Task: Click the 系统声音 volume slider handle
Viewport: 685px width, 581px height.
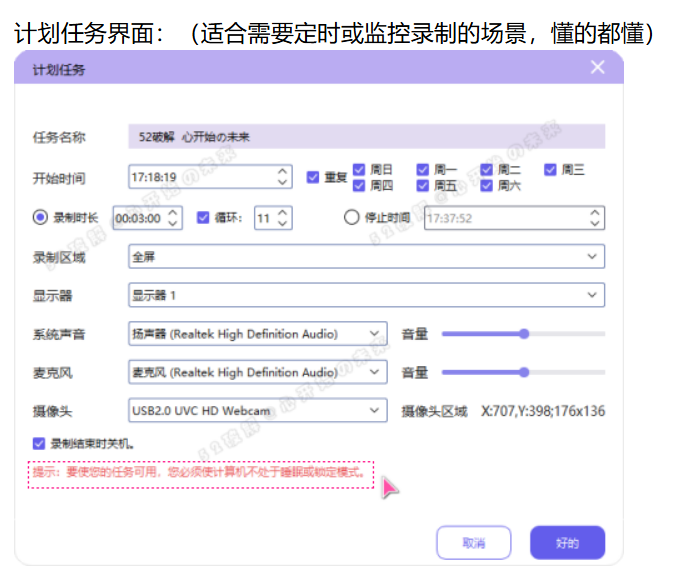Action: [523, 334]
